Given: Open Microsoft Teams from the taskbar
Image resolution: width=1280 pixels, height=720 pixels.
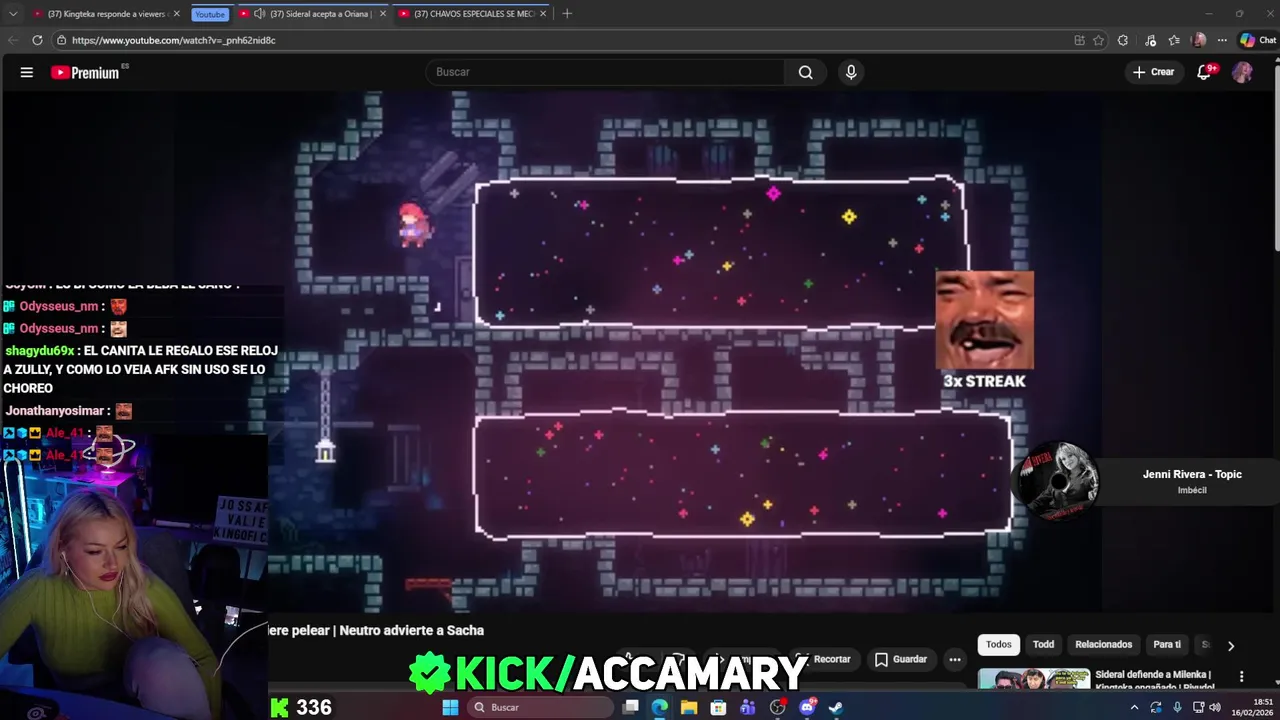Looking at the screenshot, I should (748, 707).
